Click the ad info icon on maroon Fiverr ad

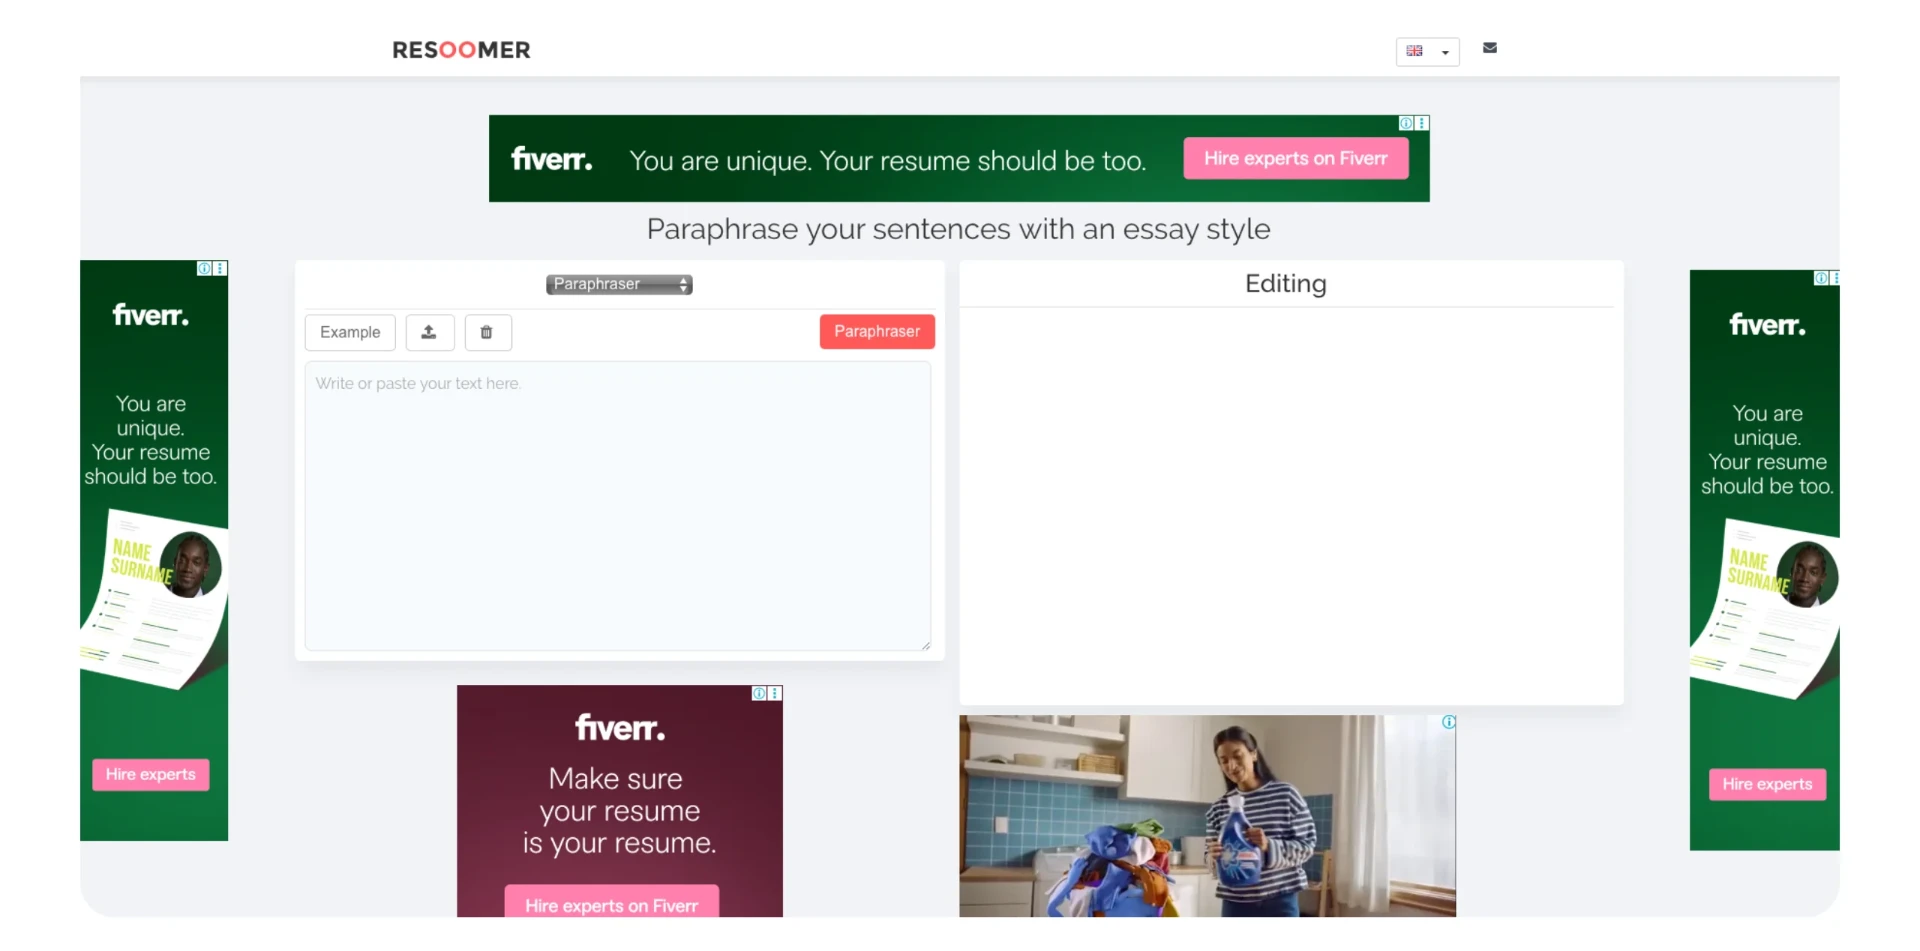(x=759, y=693)
